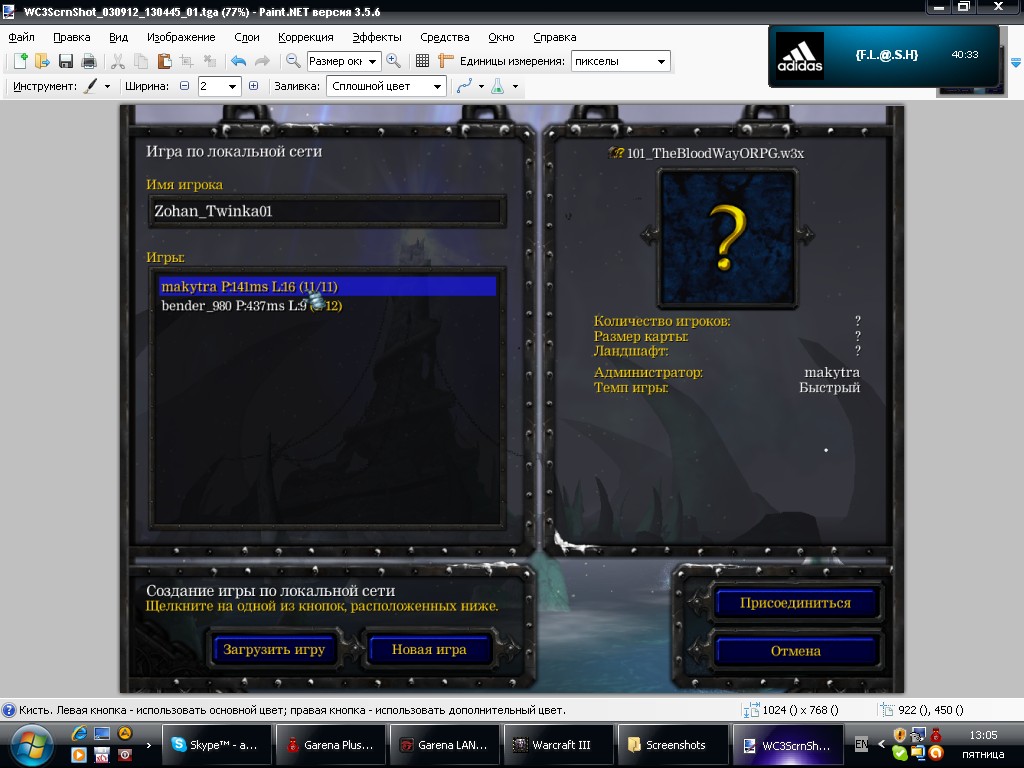Switch to Screenshots folder taskbar button

pos(673,744)
